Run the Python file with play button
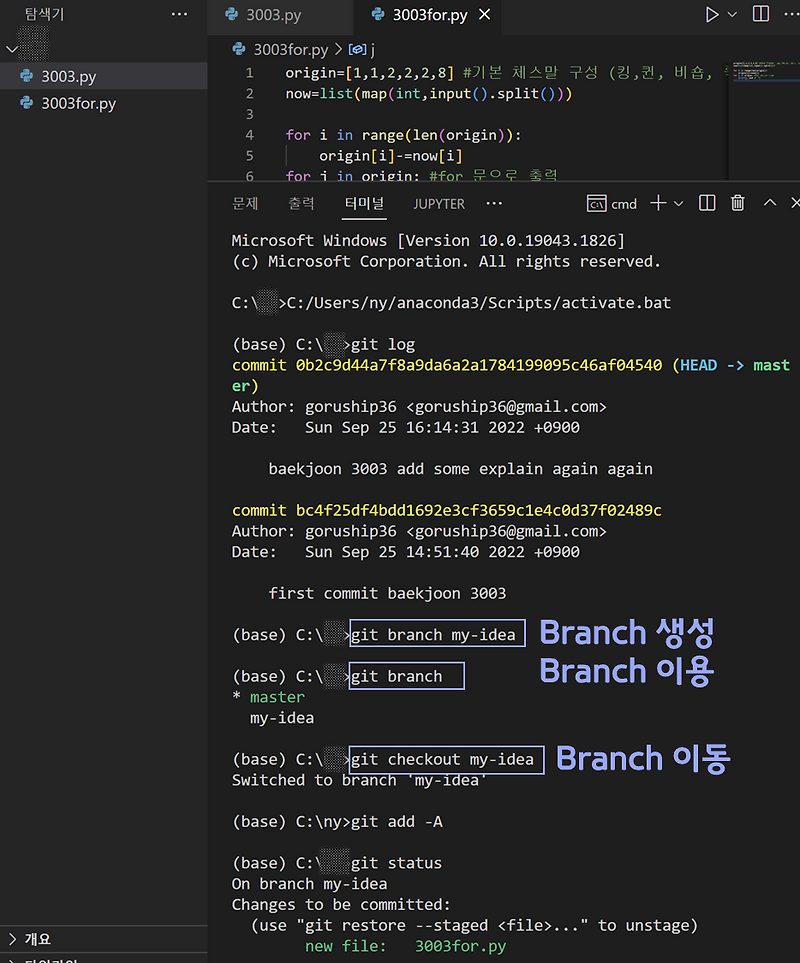This screenshot has height=963, width=800. pos(712,14)
